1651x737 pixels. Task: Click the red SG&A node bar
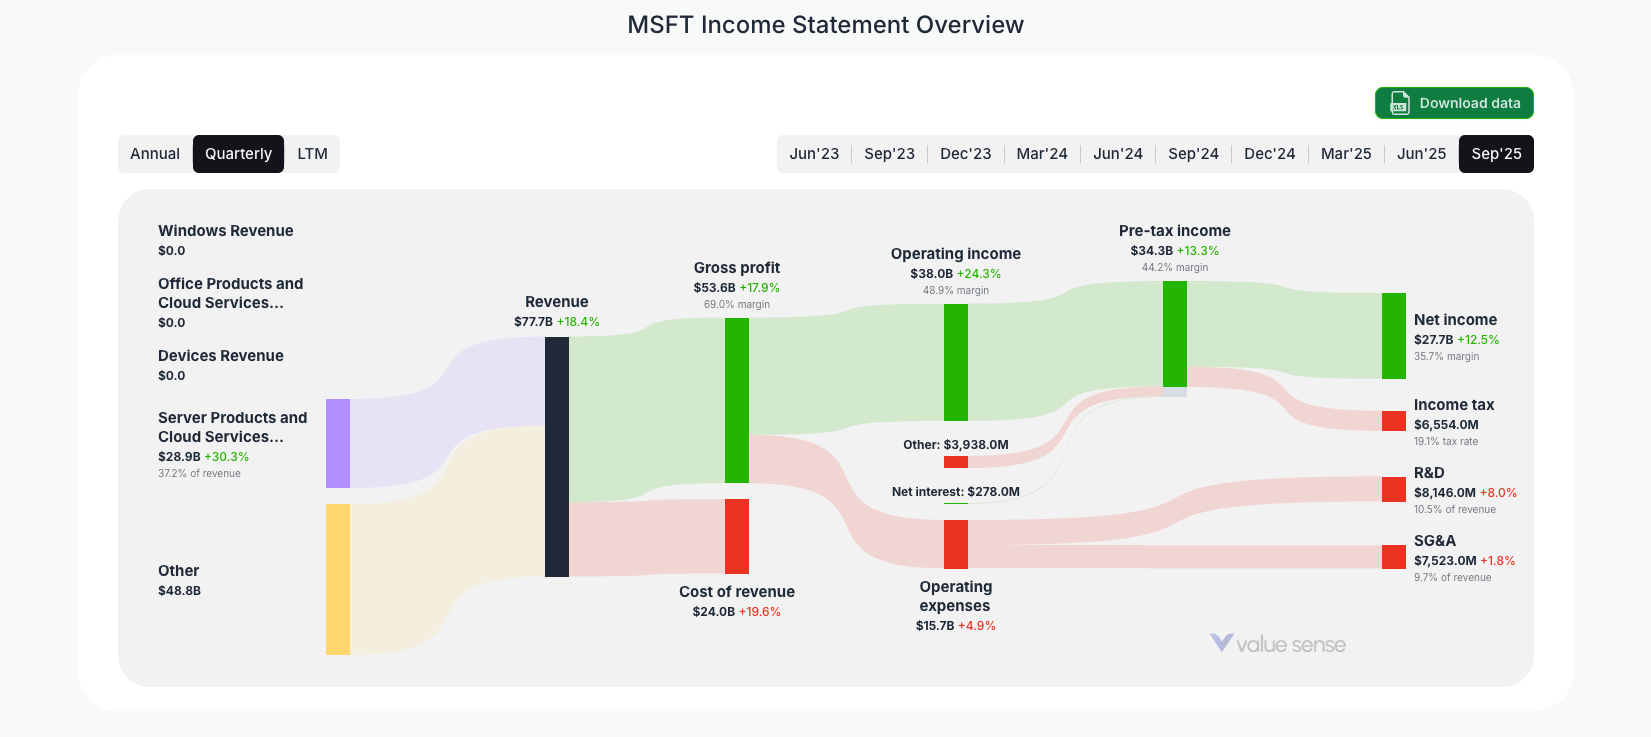point(1394,557)
